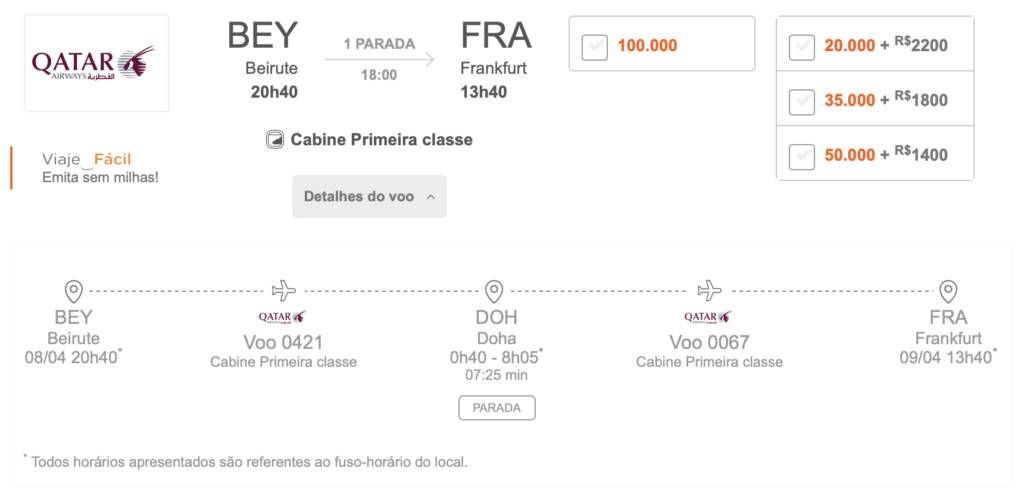1024x493 pixels.
Task: Click the chevron beside Detalhes do voo
Action: pos(430,197)
